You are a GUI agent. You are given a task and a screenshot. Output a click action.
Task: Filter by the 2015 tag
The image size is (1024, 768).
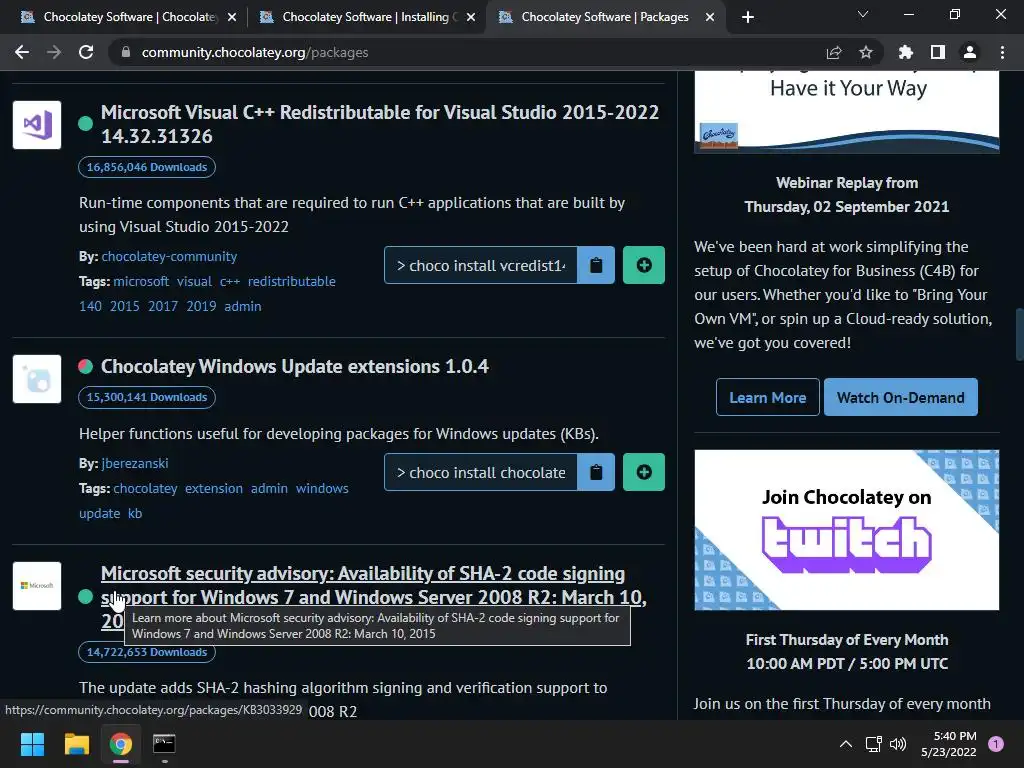coord(125,306)
